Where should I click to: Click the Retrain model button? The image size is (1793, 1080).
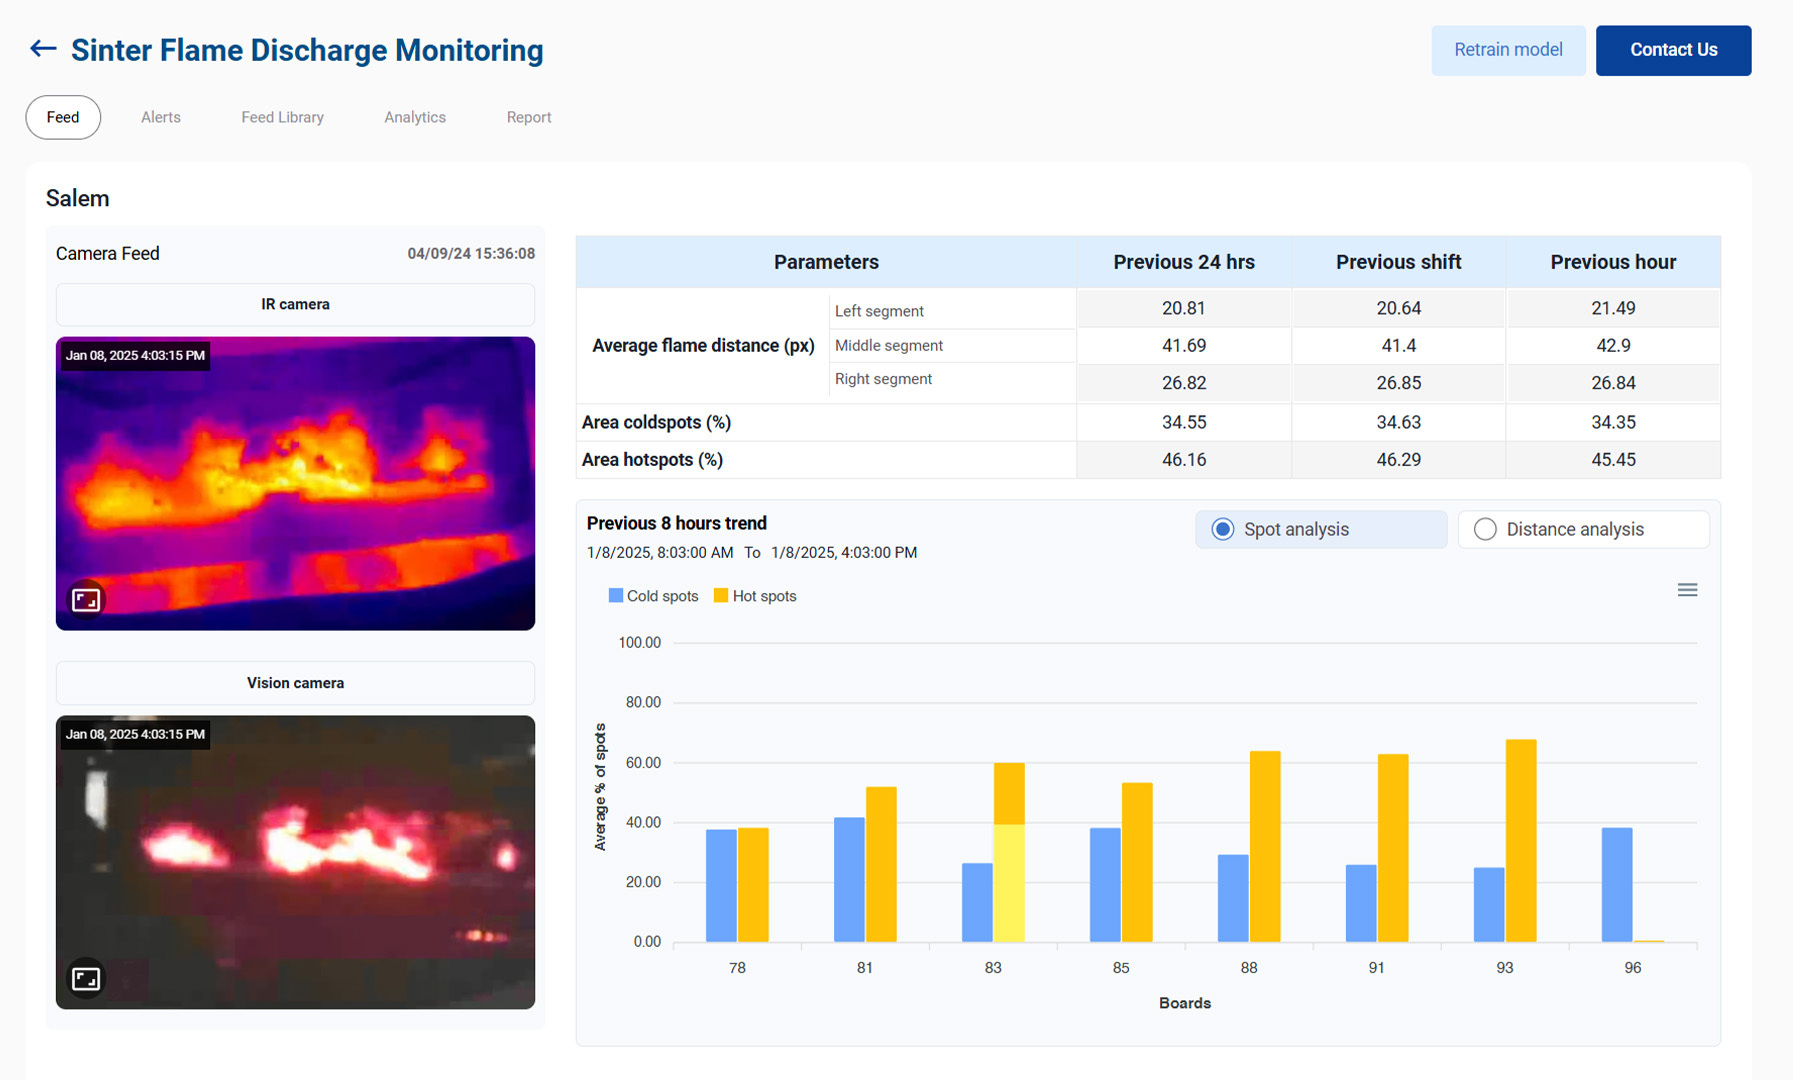click(1508, 49)
